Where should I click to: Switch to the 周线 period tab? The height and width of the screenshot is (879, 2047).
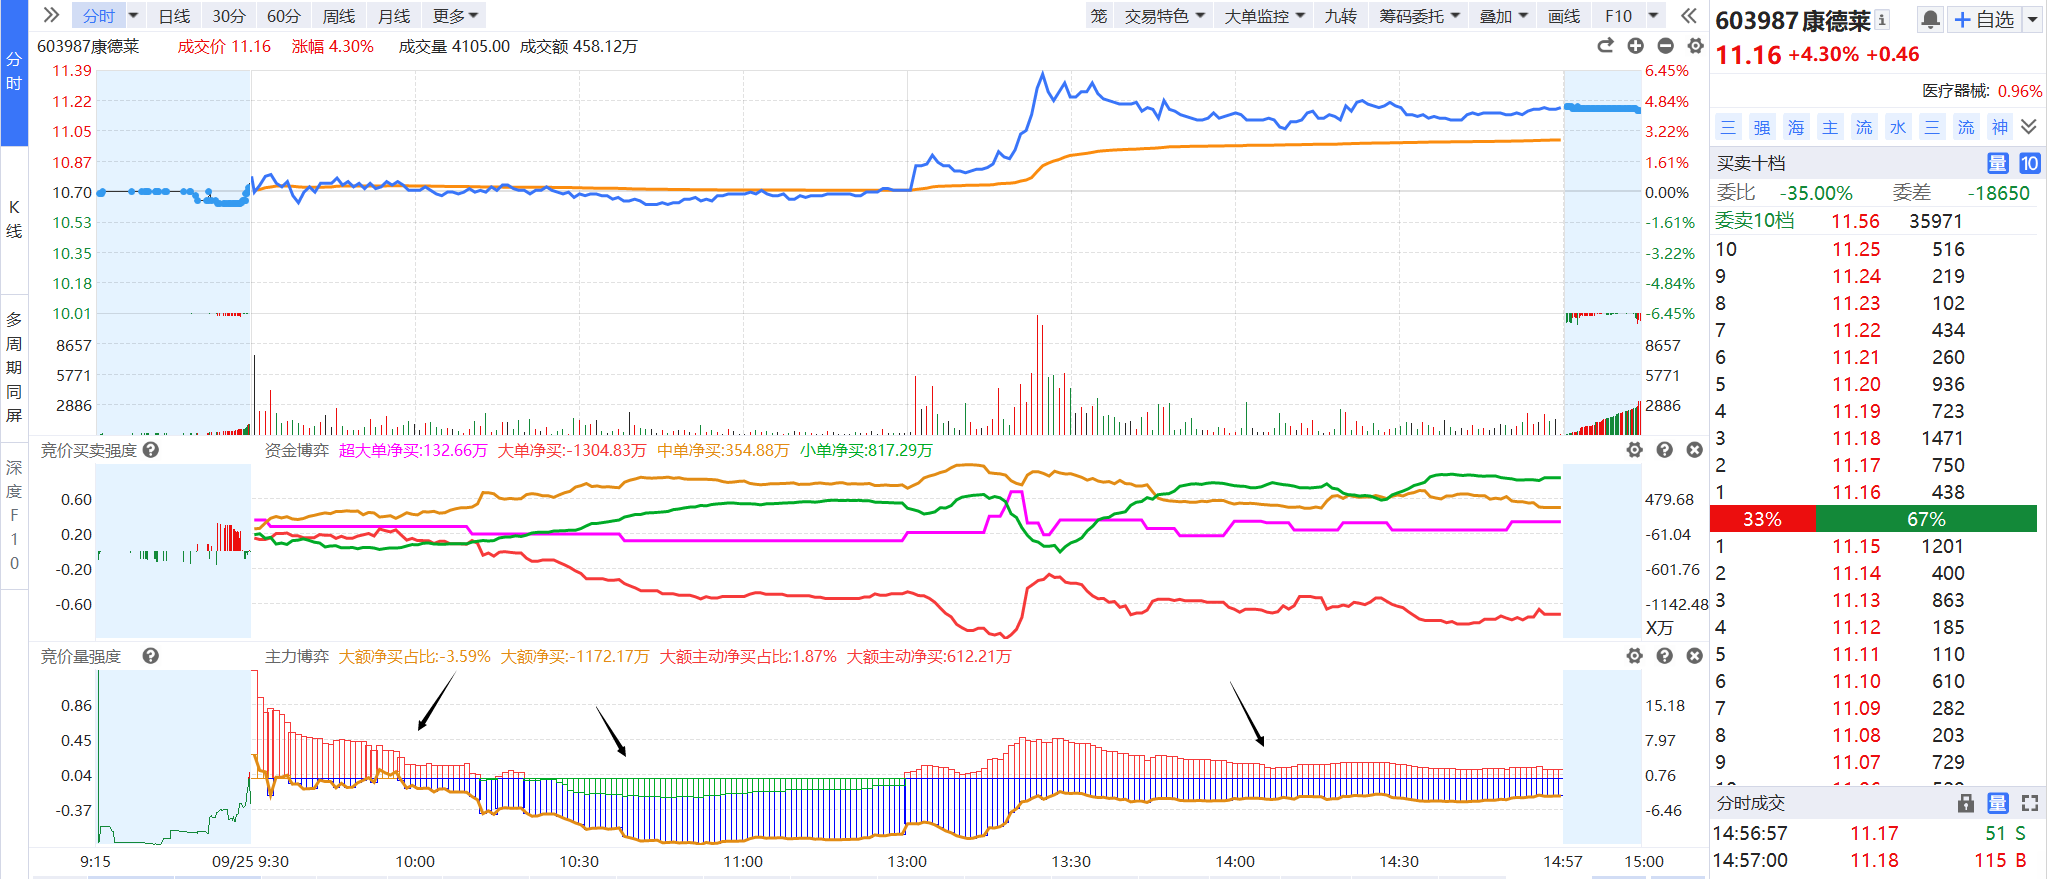(339, 16)
